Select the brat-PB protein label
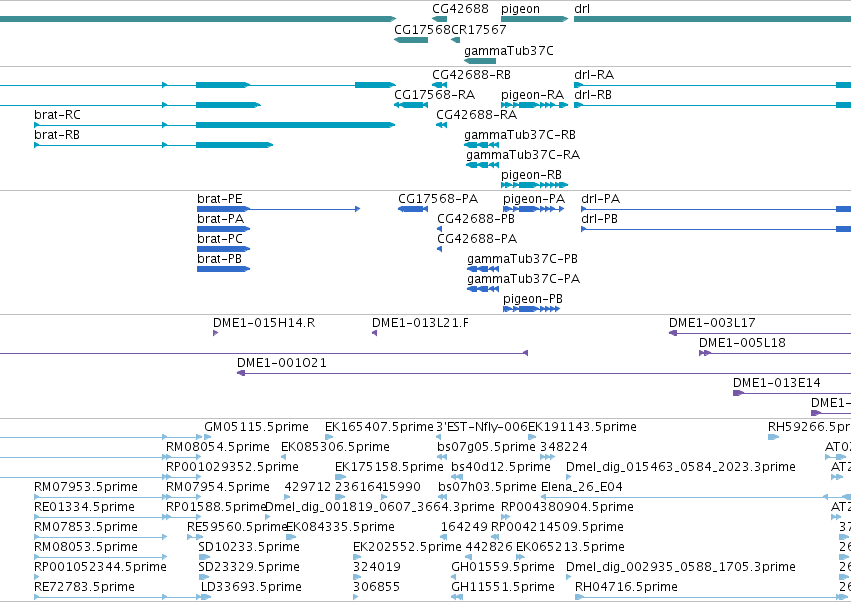 click(219, 259)
